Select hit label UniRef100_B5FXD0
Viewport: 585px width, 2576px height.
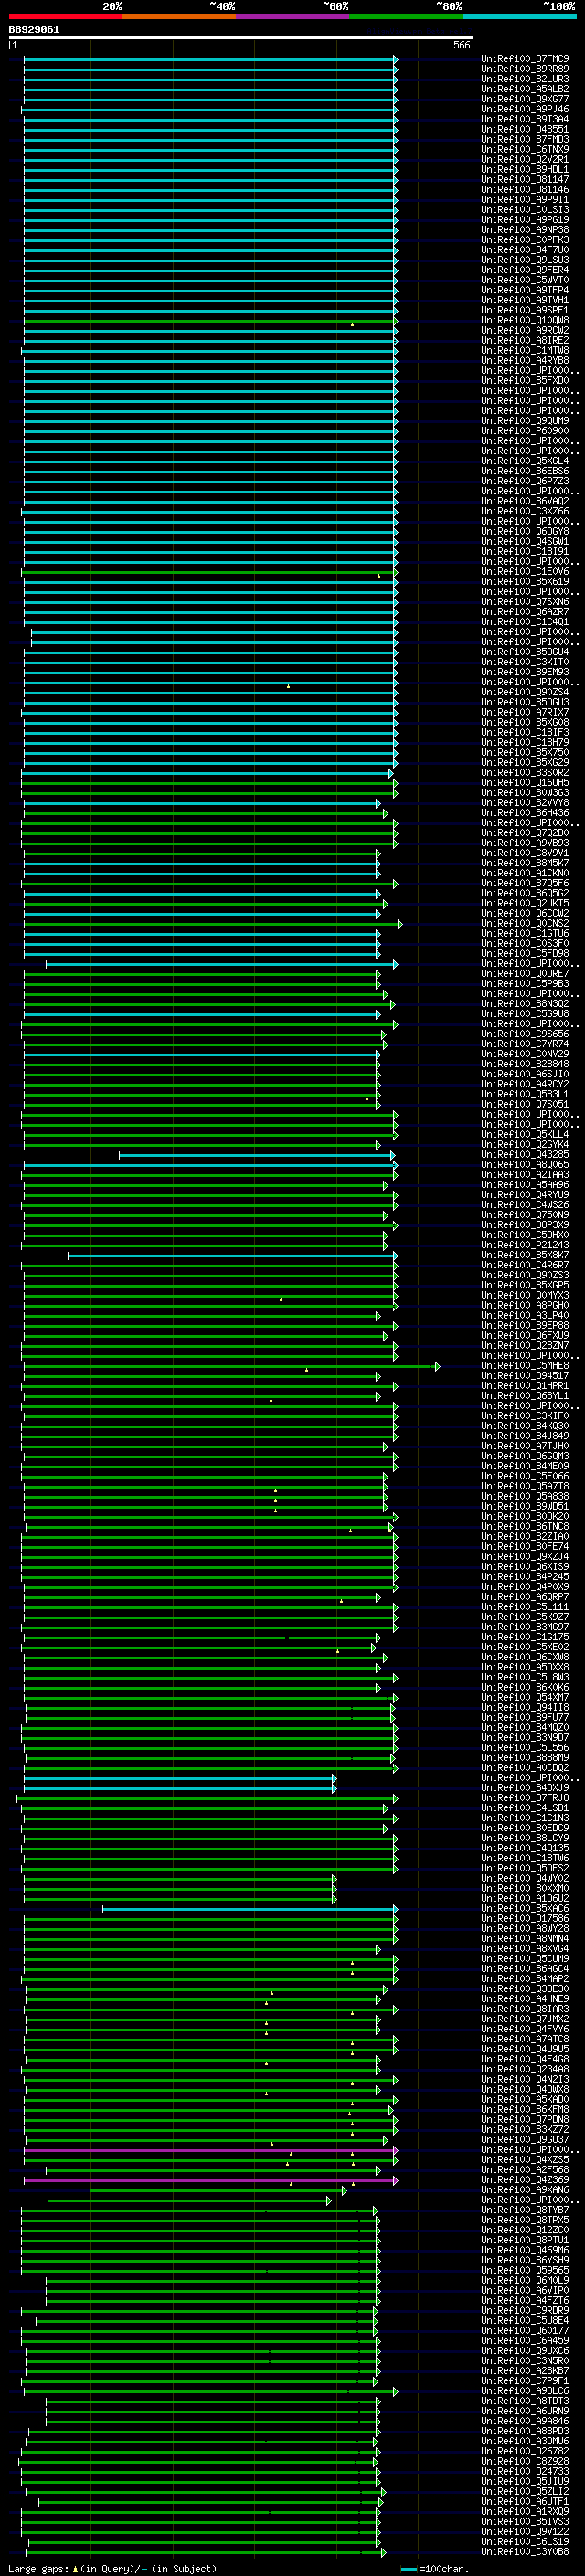point(525,380)
